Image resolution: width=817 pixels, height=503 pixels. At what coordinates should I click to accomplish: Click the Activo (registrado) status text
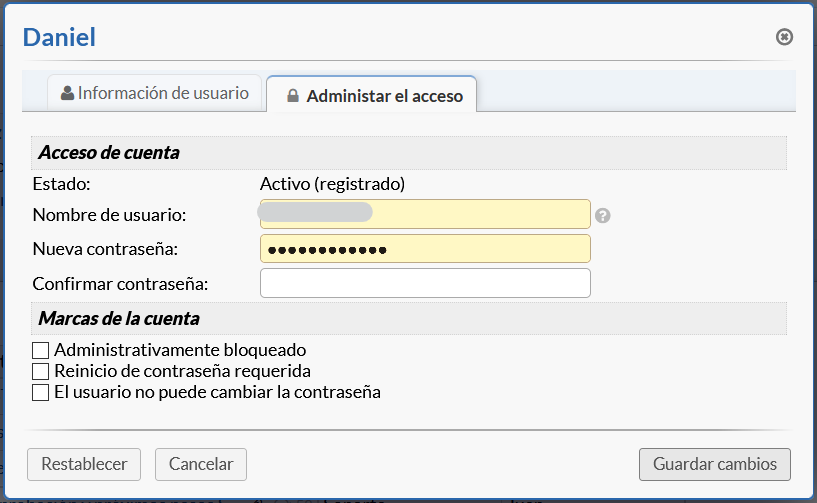pos(332,184)
